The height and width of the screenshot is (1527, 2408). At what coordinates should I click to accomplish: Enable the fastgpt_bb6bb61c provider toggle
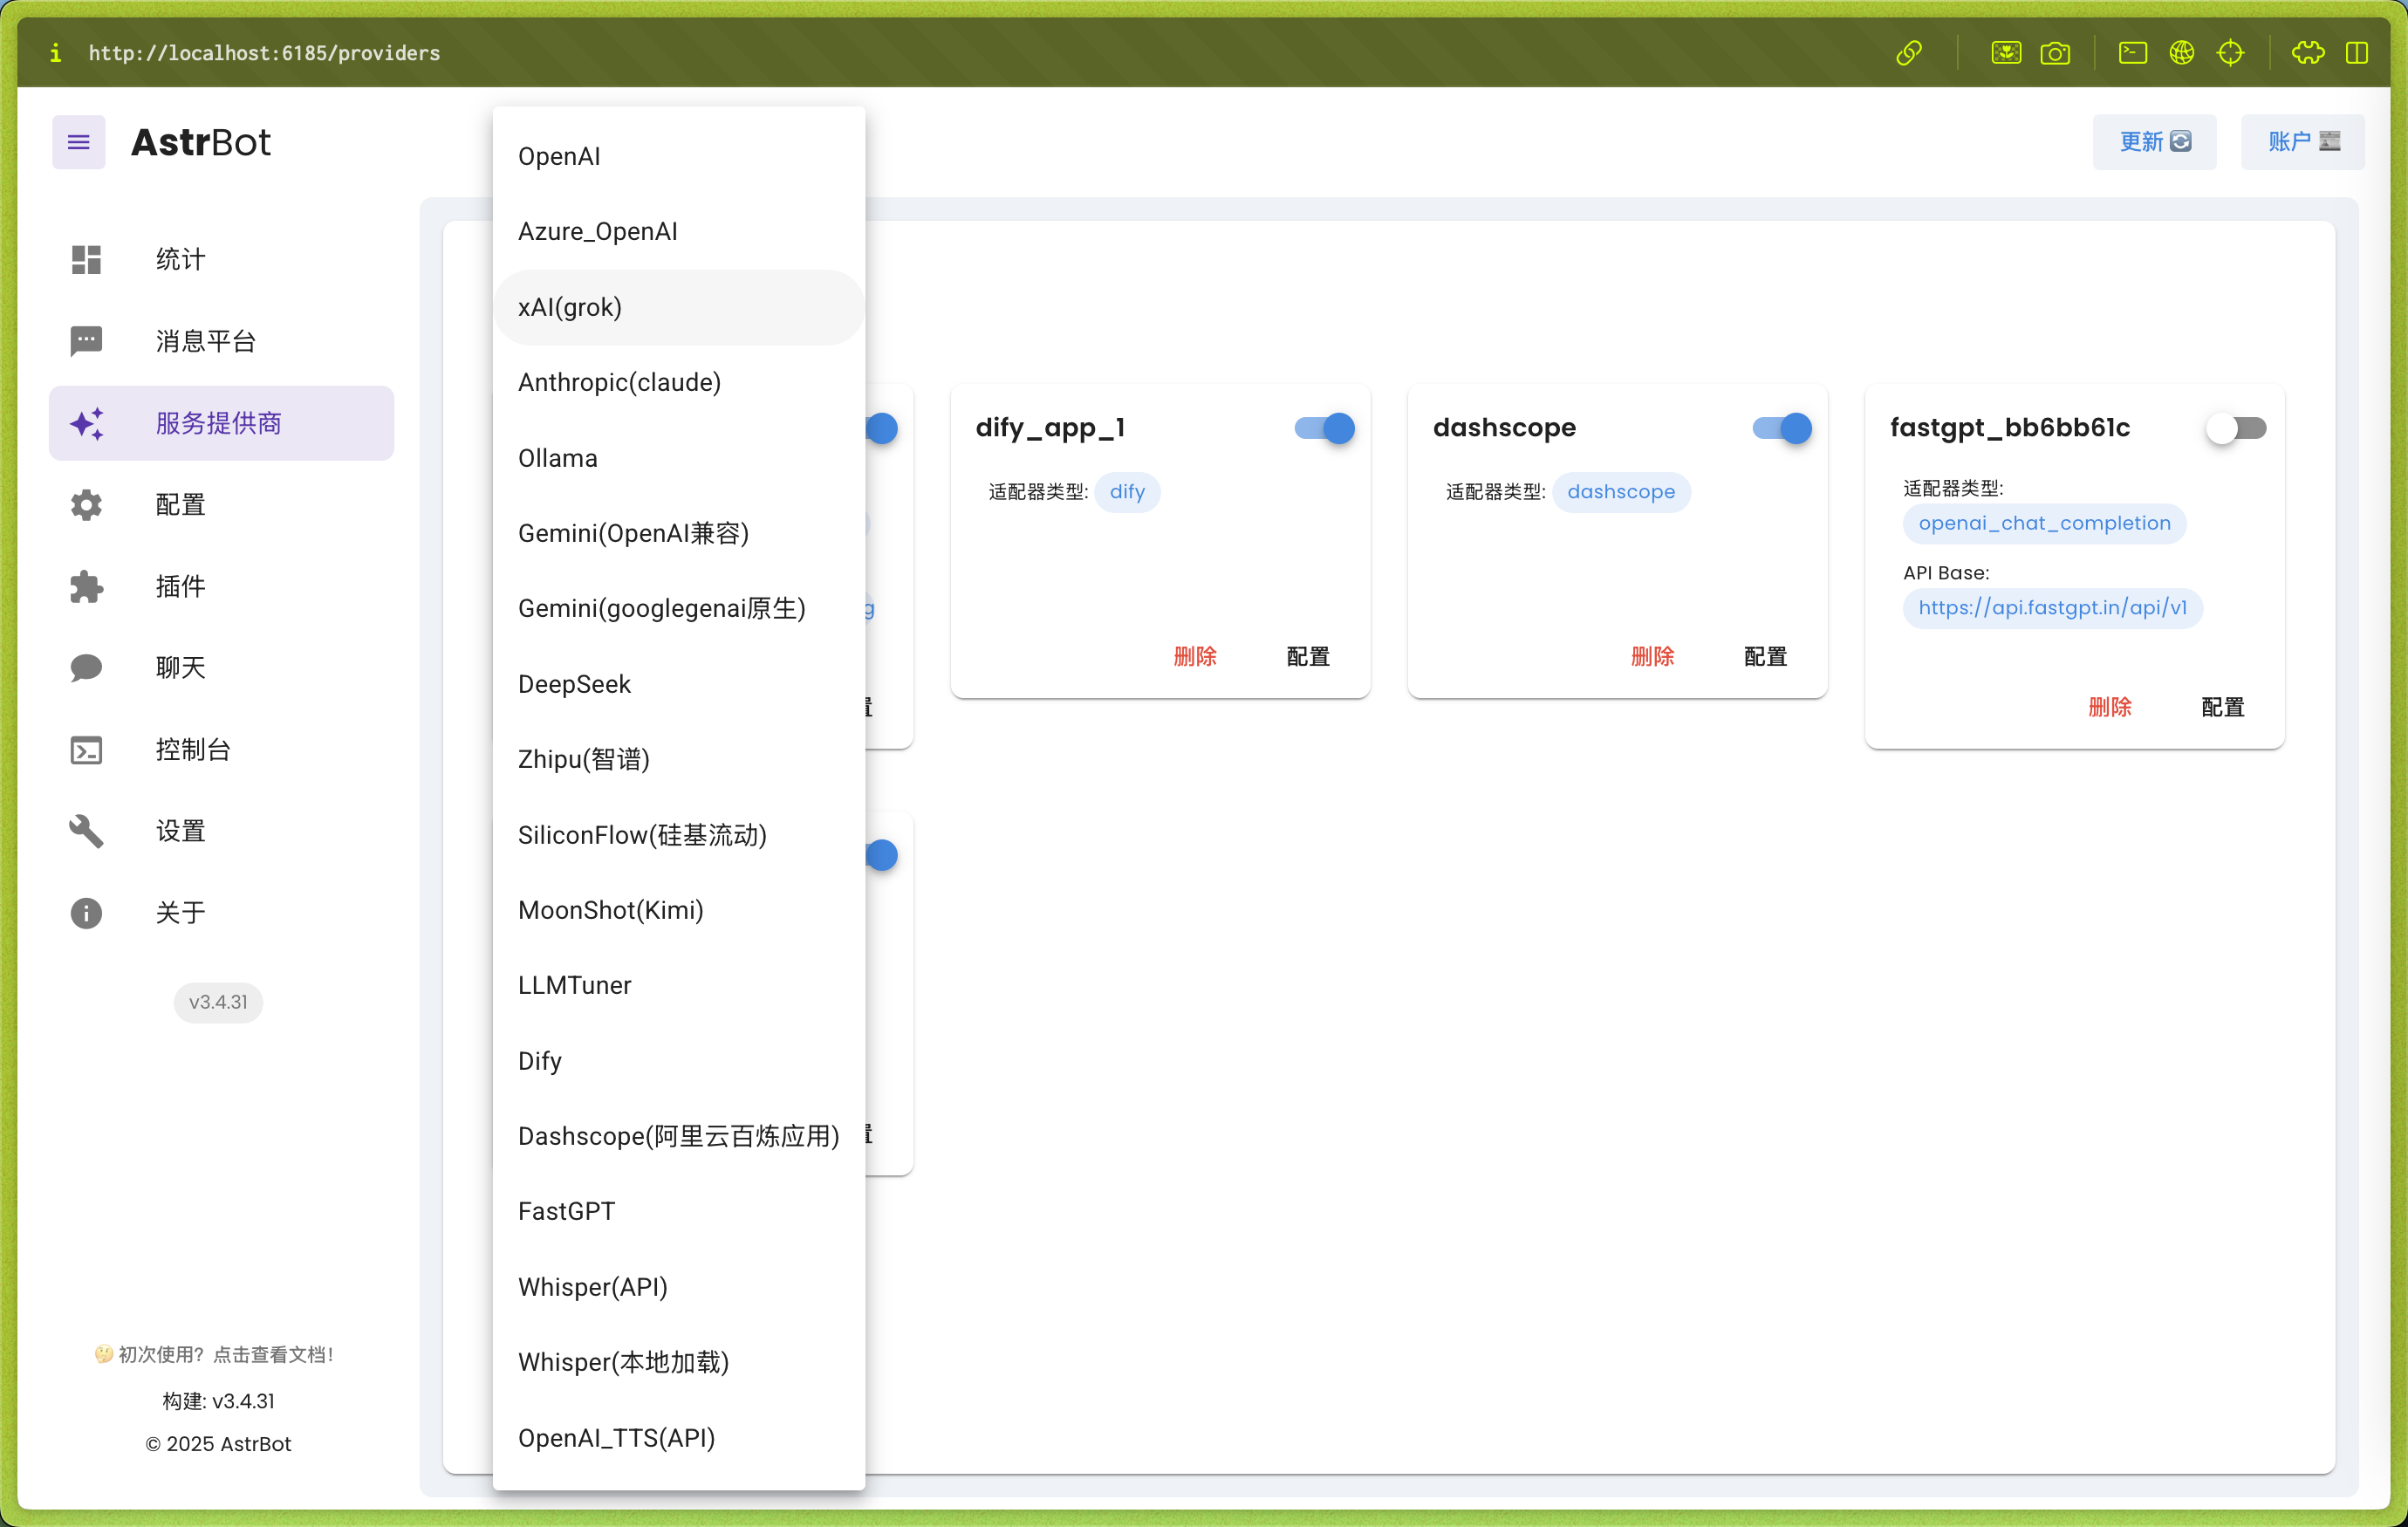[2237, 428]
